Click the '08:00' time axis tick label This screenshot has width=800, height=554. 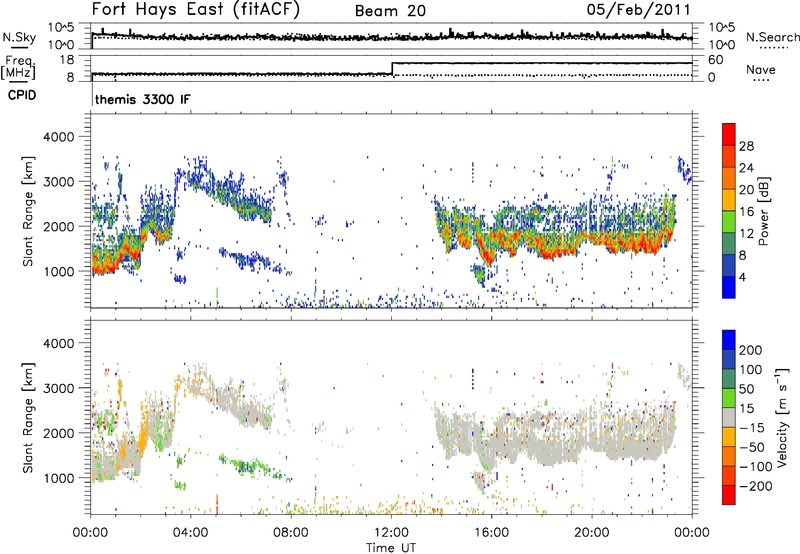pyautogui.click(x=291, y=533)
